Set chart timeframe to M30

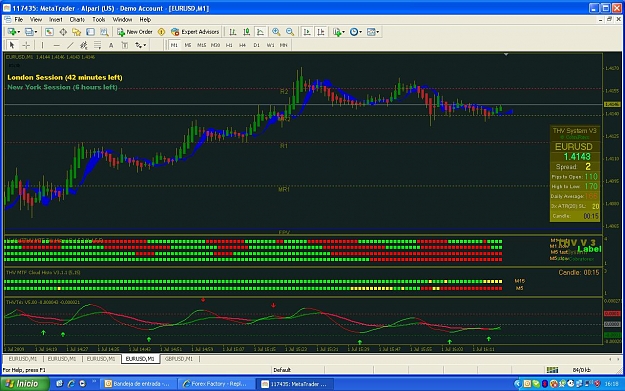(x=215, y=45)
